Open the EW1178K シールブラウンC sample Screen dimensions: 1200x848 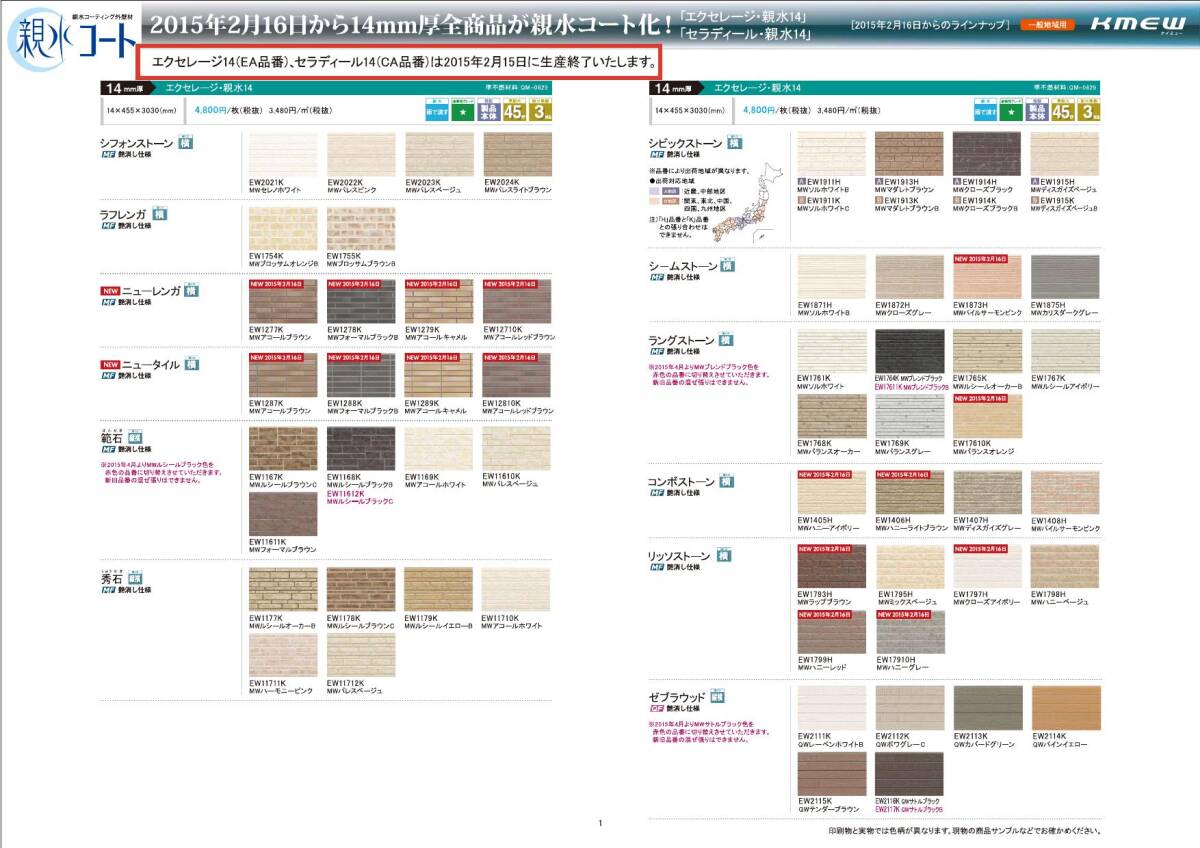coord(361,590)
